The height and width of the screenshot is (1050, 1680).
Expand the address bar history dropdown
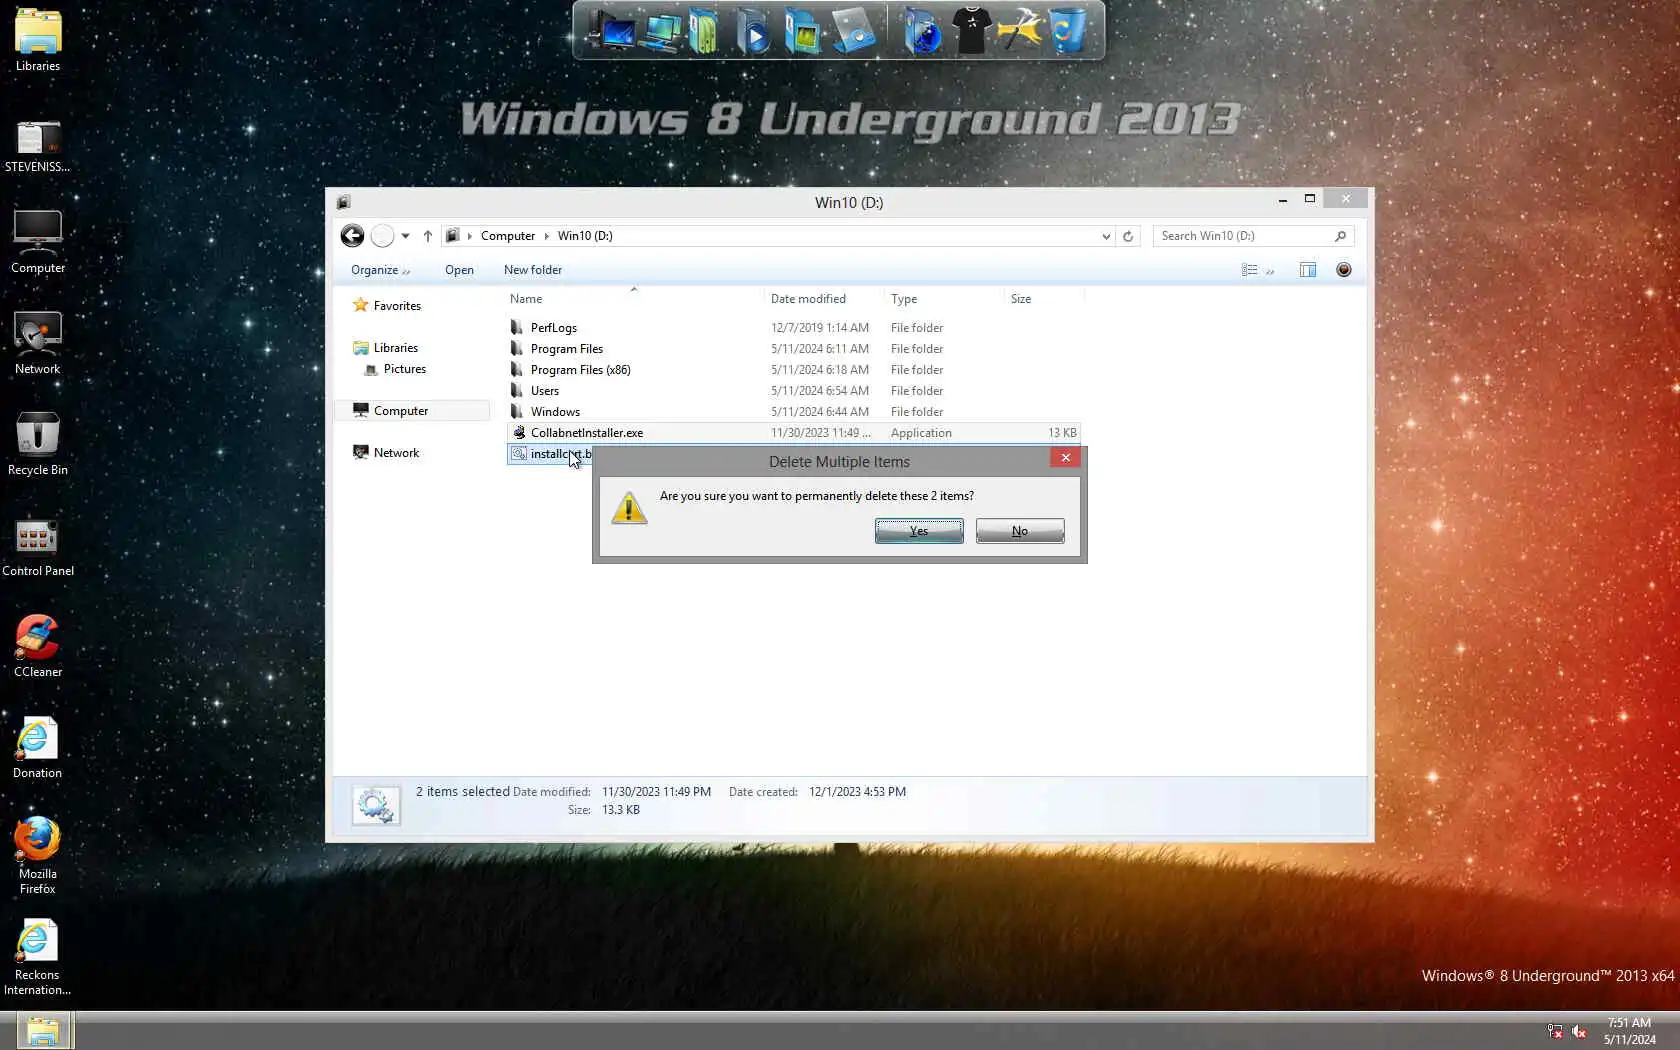[x=1106, y=236]
